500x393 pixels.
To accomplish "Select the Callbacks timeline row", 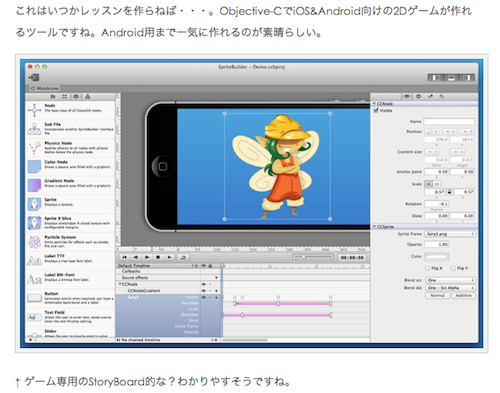I will coord(168,271).
